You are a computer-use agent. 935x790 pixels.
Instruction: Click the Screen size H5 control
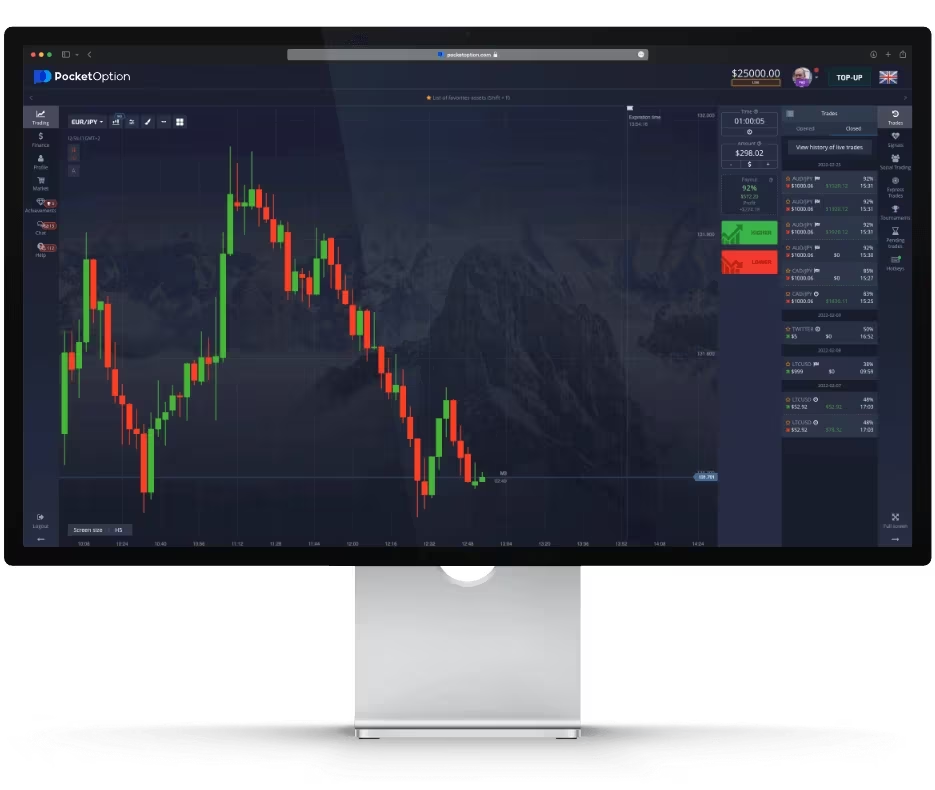click(98, 530)
